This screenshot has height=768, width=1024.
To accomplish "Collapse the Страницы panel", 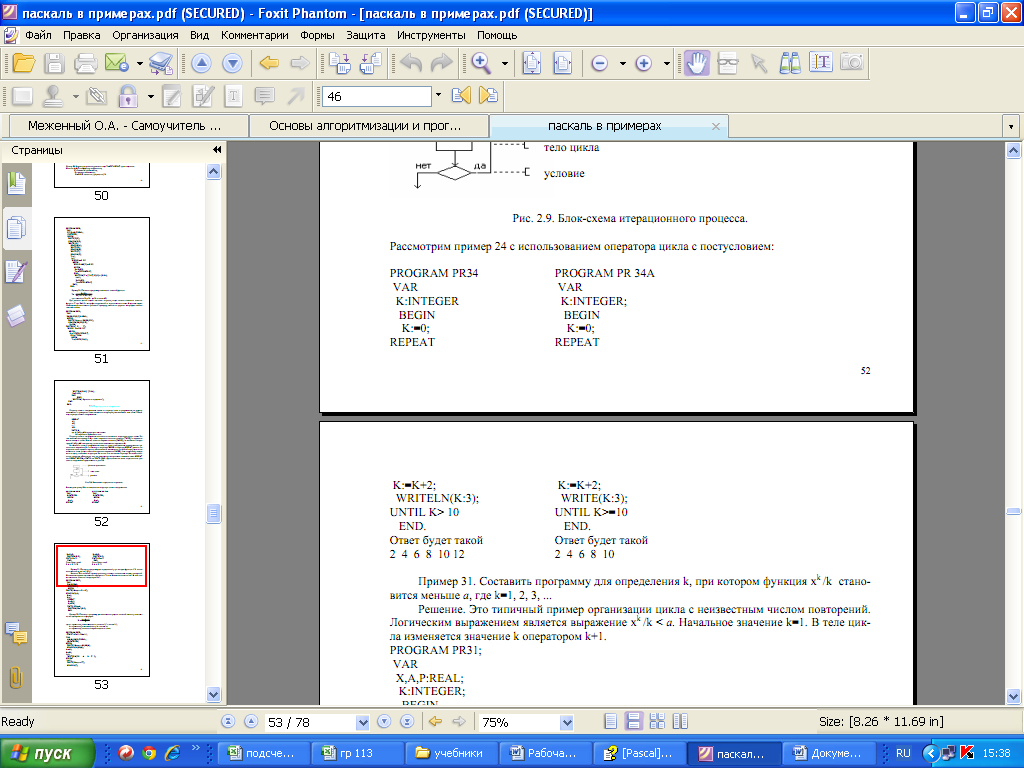I will click(x=217, y=150).
